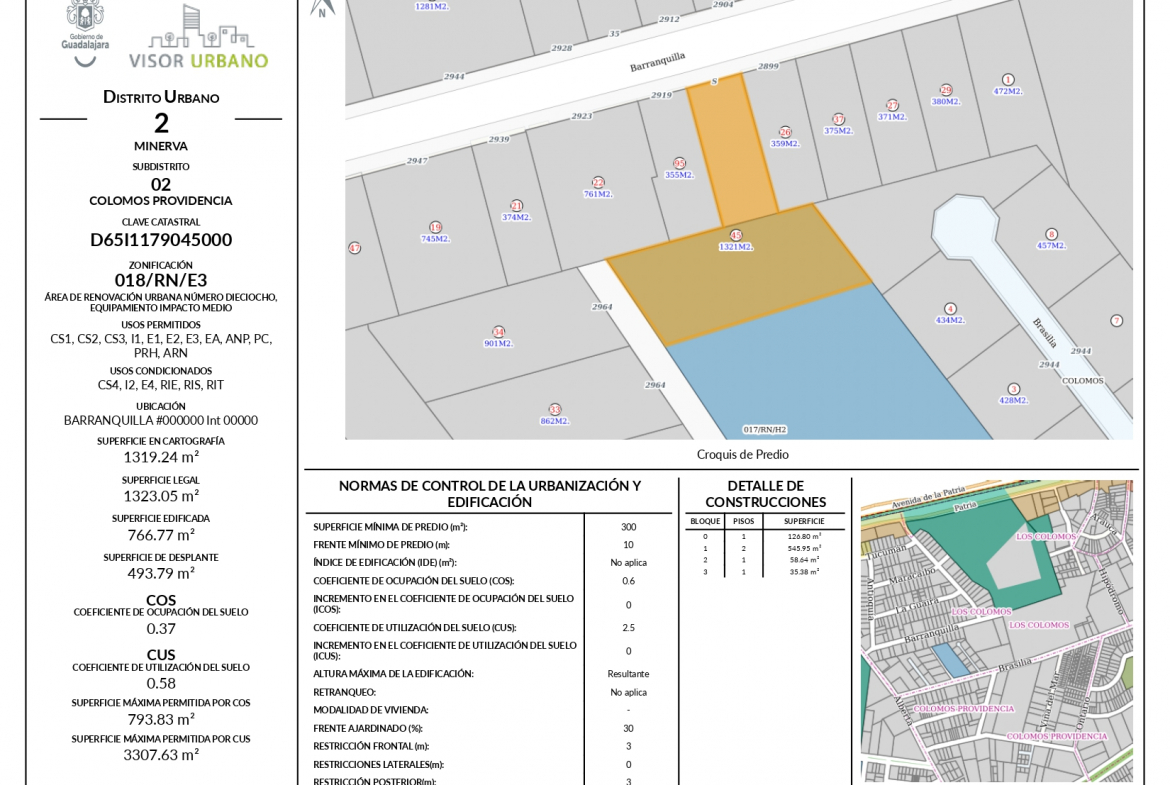The width and height of the screenshot is (1170, 785).
Task: Click lot marker 1 with 472M2 area
Action: [1008, 80]
